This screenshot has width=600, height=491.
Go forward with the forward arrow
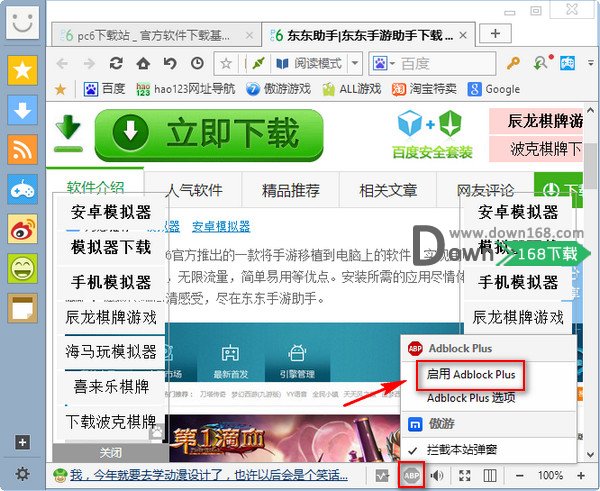click(89, 64)
